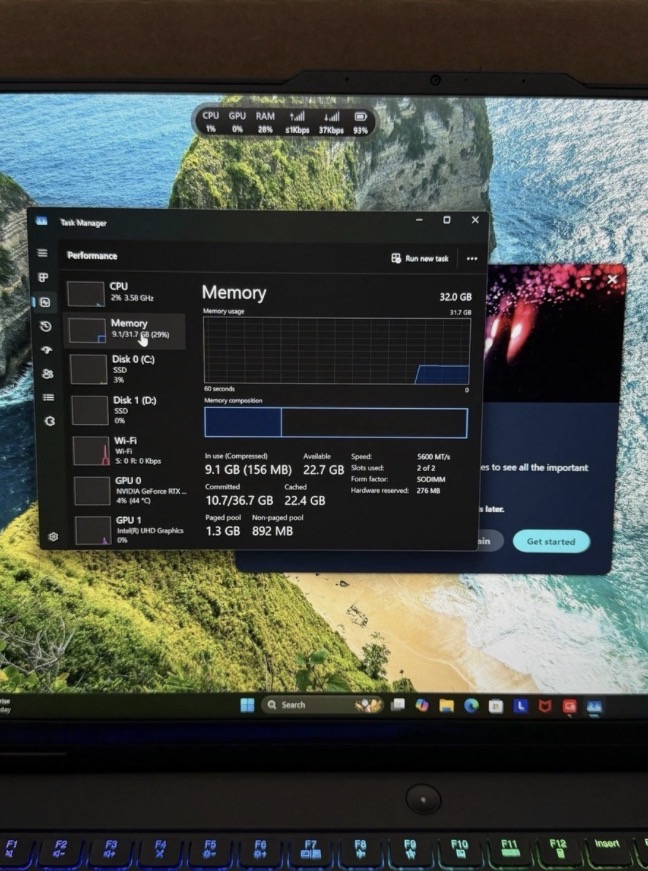
Task: Select Disk 0 (C:) performance entry
Action: coord(127,368)
